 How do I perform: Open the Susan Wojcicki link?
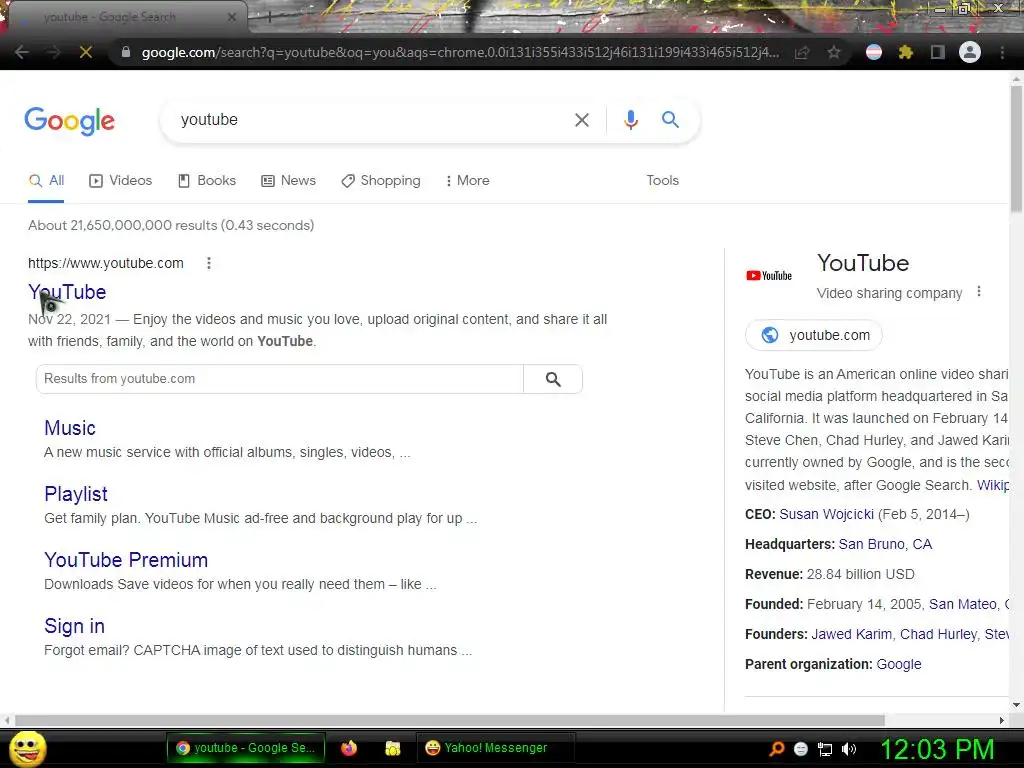coord(826,514)
